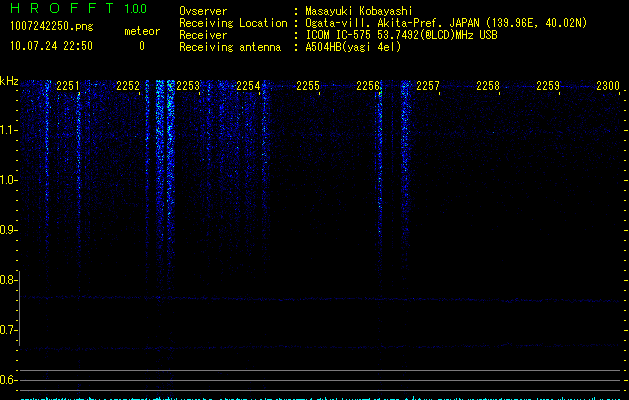The width and height of the screenshot is (629, 400).
Task: Click the 2253 time marker
Action: 188,86
